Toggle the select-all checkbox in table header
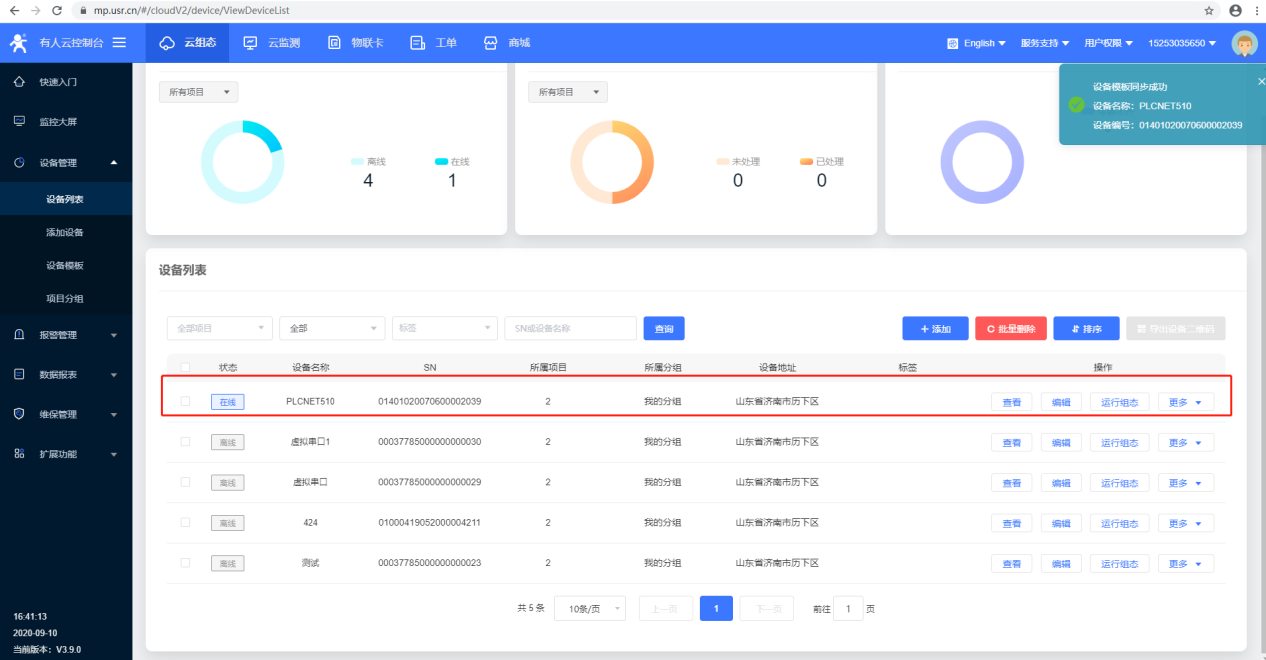 click(185, 367)
